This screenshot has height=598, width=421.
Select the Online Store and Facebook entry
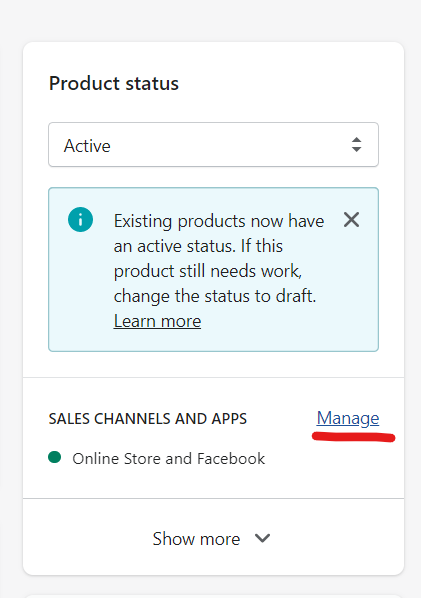pyautogui.click(x=169, y=458)
